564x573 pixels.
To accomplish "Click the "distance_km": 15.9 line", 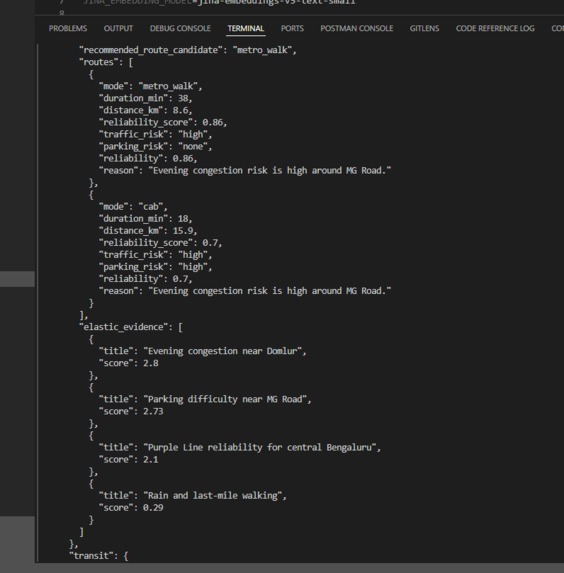I will tap(148, 231).
